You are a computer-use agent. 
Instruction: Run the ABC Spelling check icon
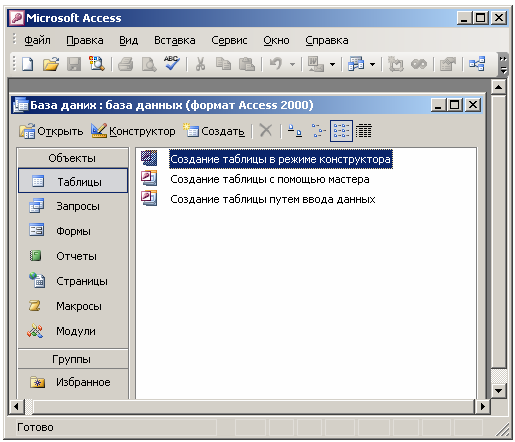pyautogui.click(x=172, y=63)
